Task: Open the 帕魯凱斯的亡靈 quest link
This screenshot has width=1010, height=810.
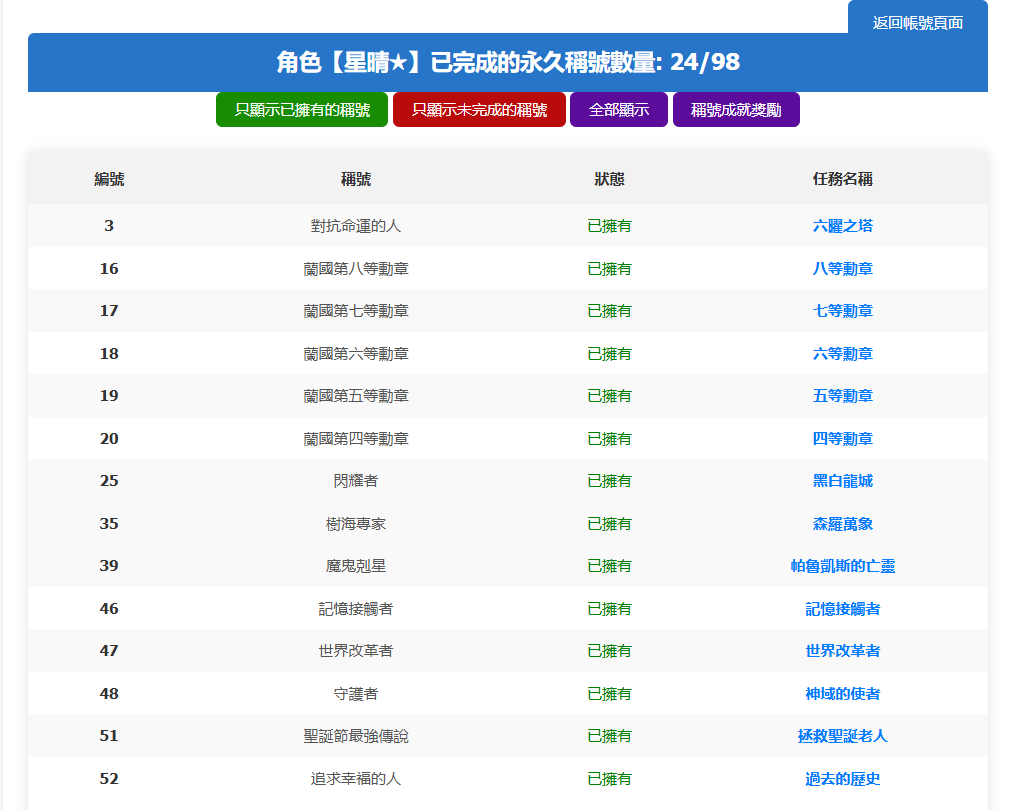Action: tap(843, 566)
